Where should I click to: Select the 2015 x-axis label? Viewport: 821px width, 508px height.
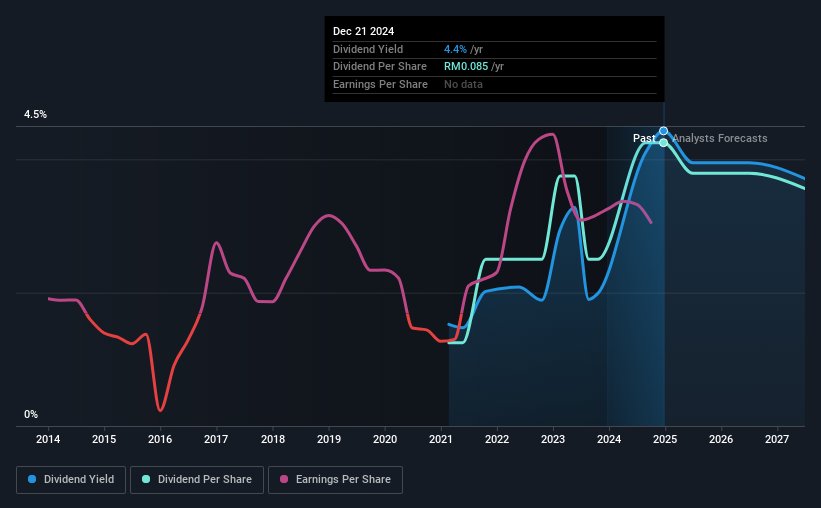pyautogui.click(x=104, y=439)
